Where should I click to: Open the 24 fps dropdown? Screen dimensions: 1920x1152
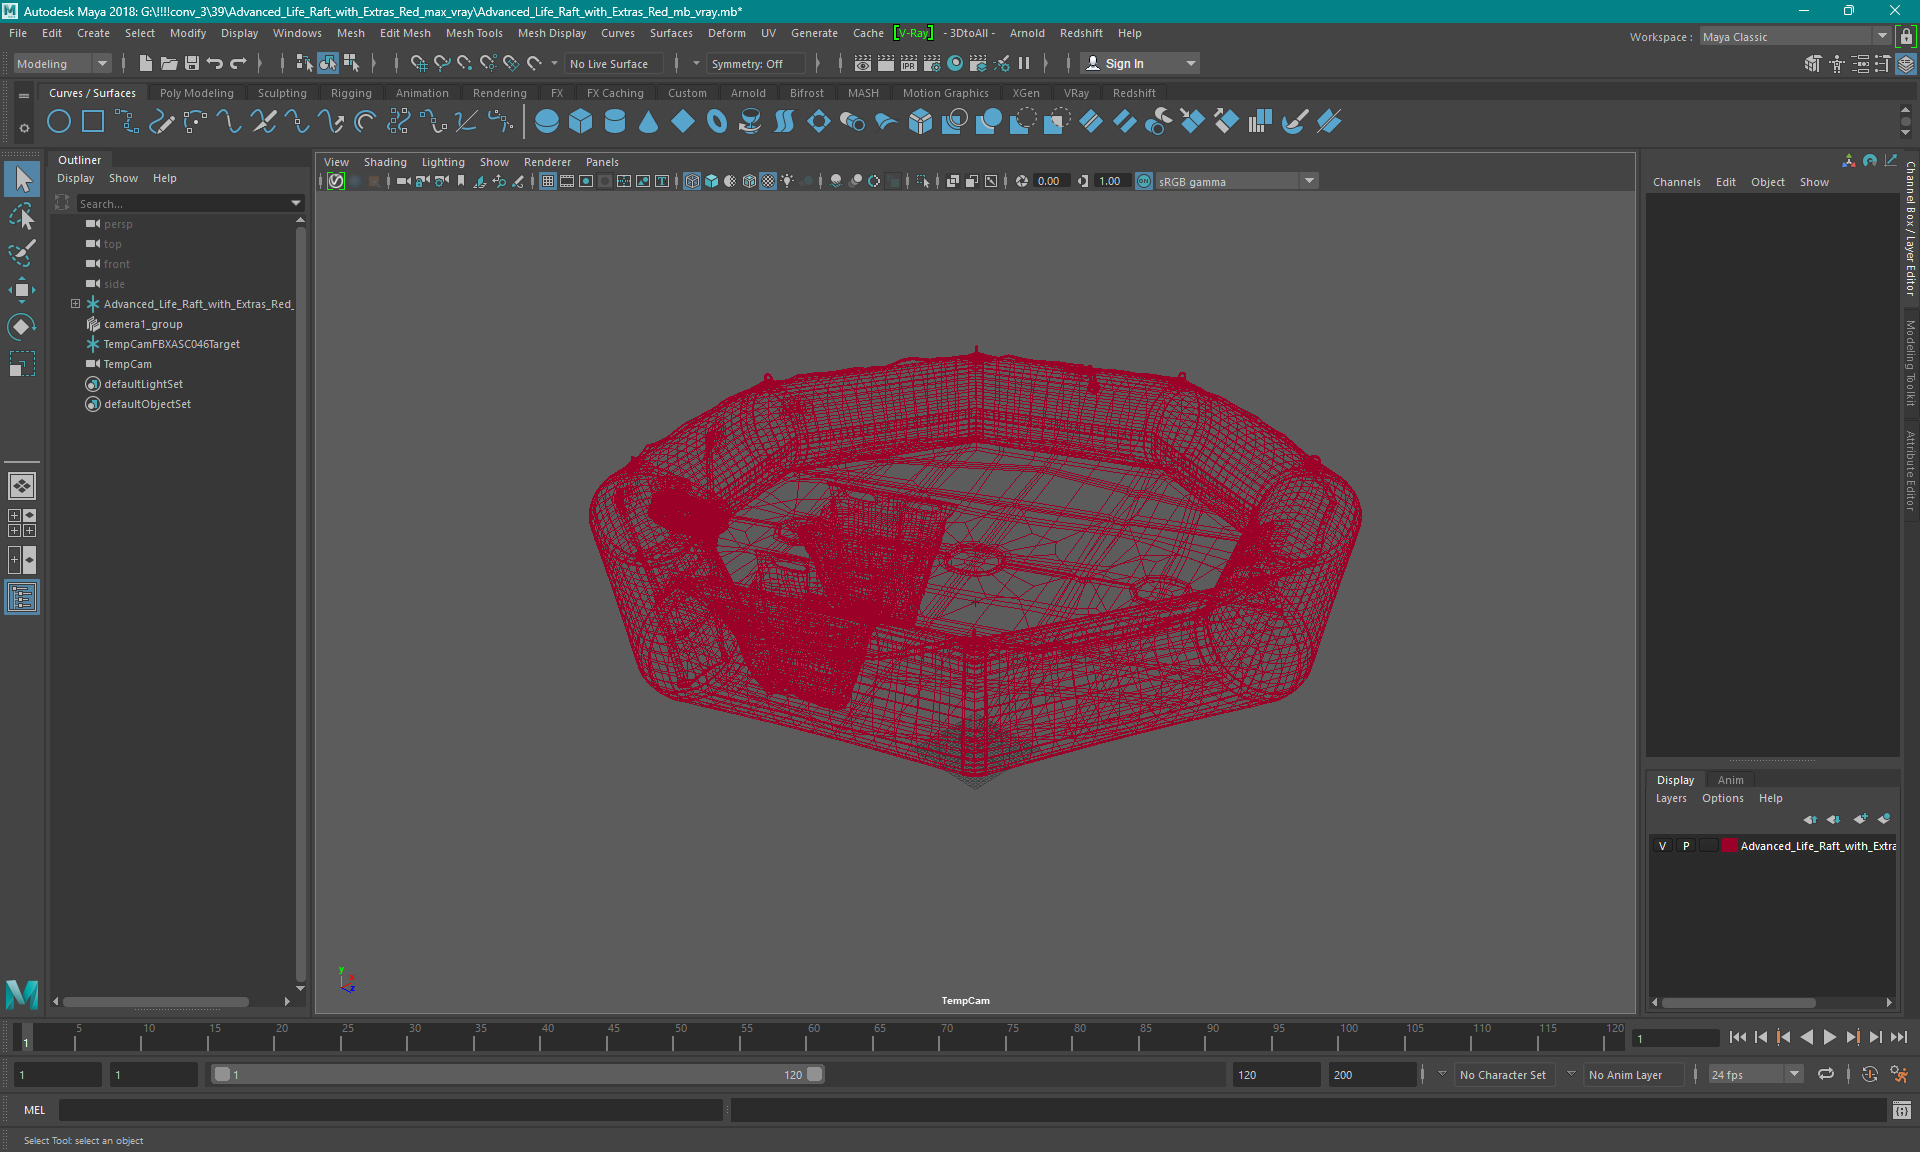(x=1755, y=1074)
